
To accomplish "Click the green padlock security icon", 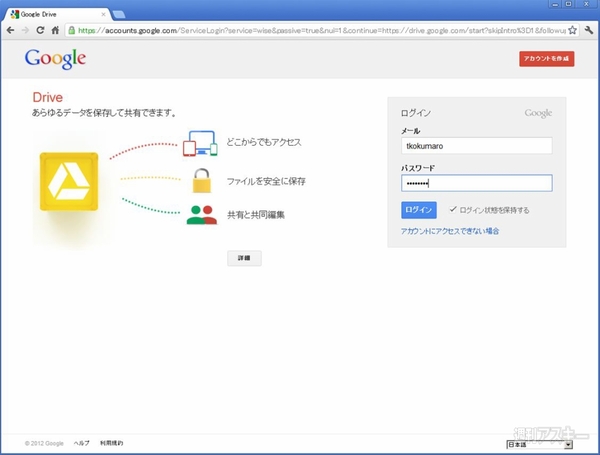I will pos(72,30).
